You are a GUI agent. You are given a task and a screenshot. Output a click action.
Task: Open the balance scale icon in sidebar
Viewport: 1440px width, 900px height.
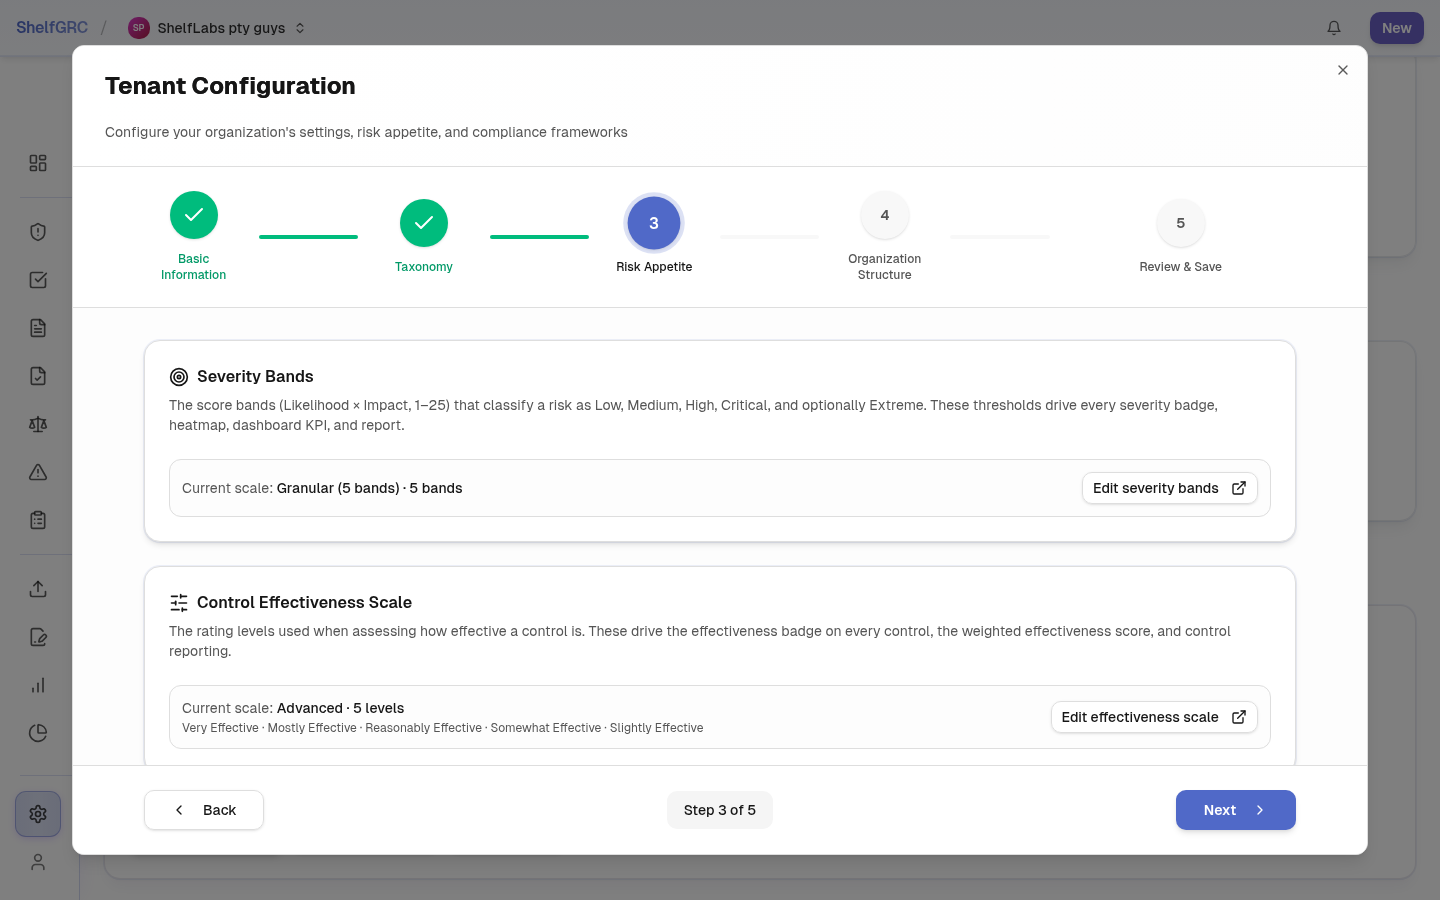click(38, 424)
